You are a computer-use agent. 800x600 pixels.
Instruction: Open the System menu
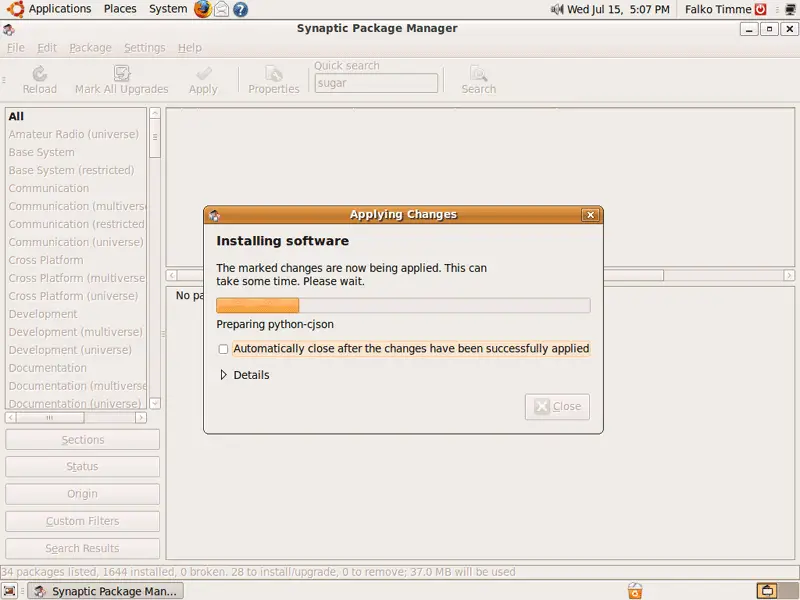pos(168,9)
